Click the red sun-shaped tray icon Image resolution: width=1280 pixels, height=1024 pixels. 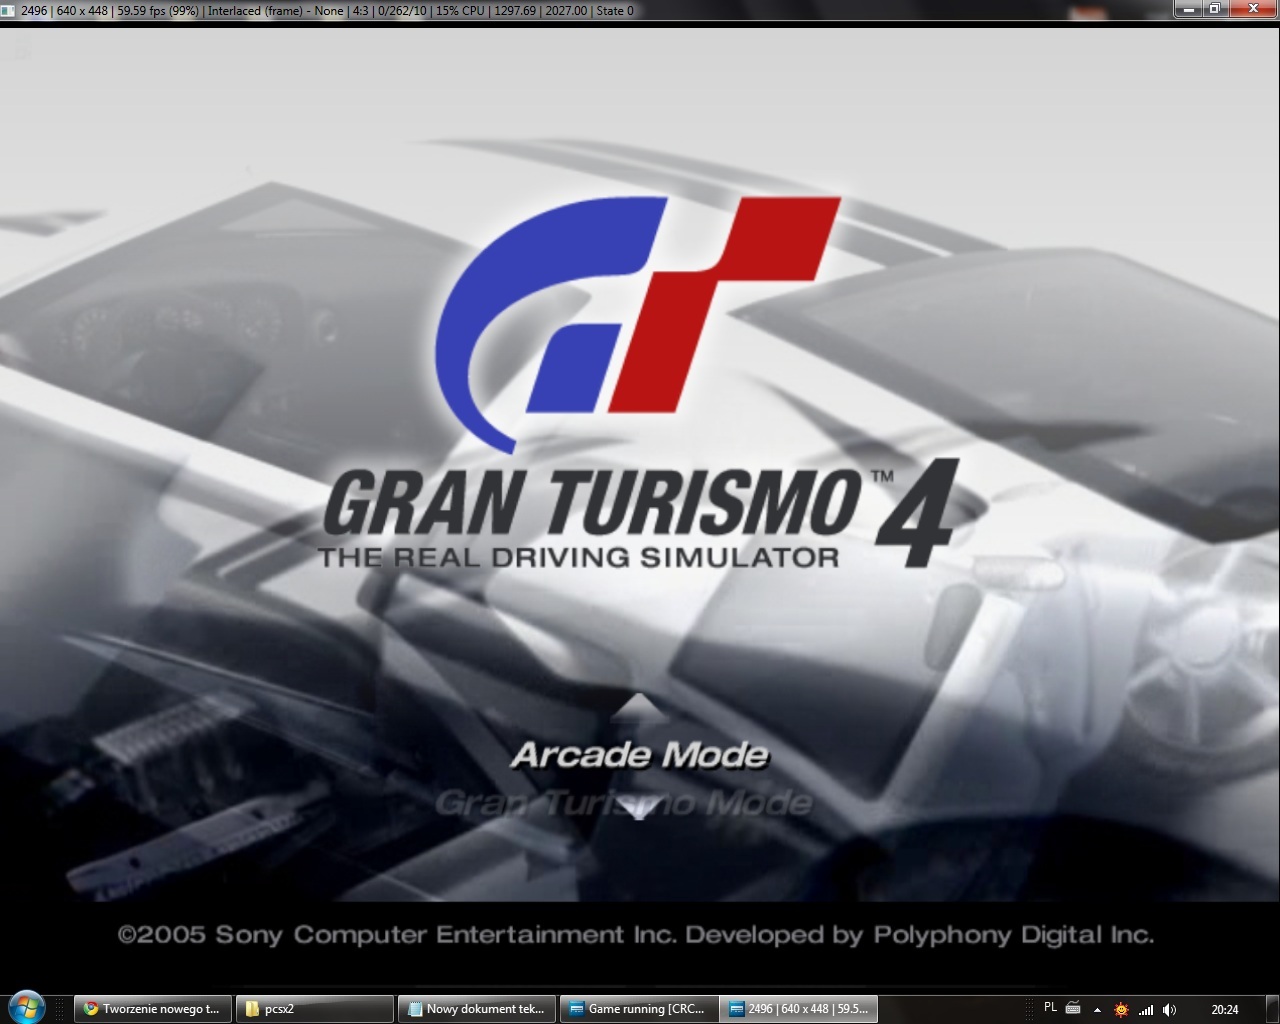[x=1121, y=1010]
